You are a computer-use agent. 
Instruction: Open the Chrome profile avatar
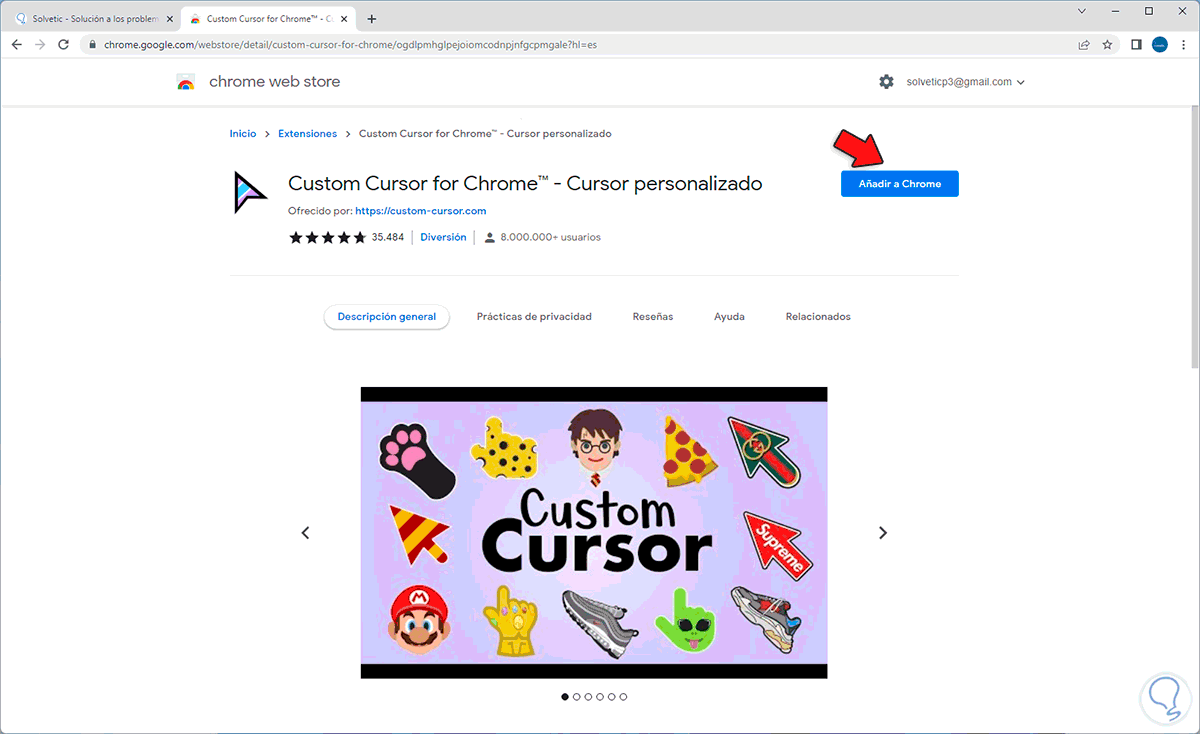tap(1160, 45)
